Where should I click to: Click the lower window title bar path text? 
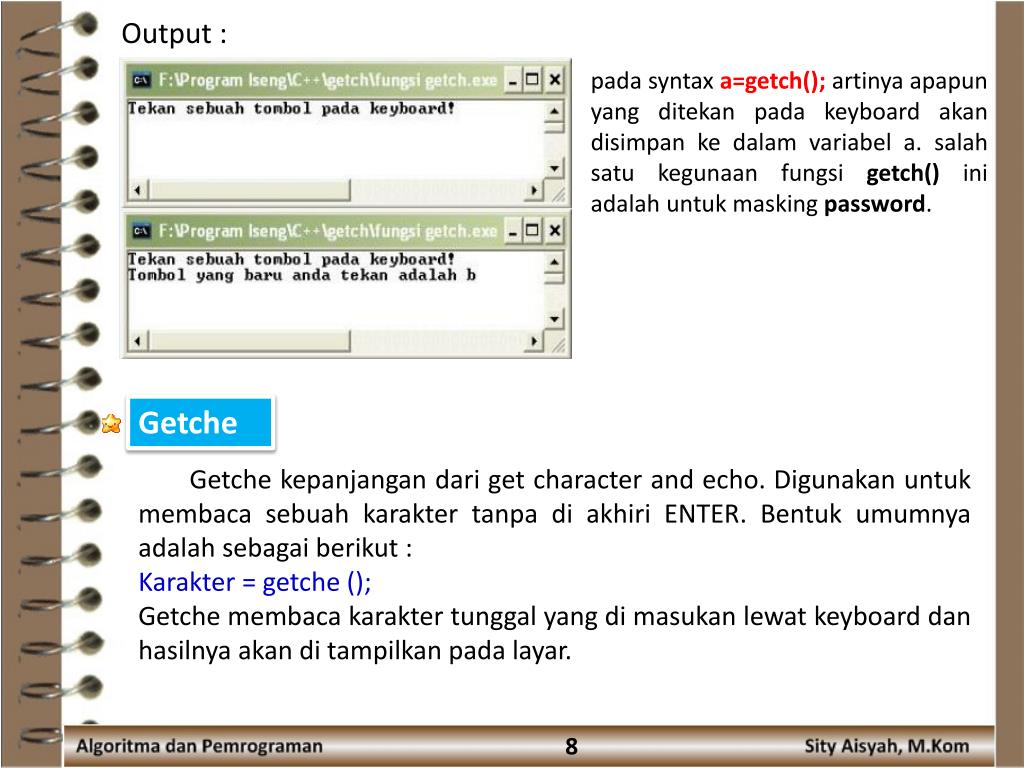point(328,231)
